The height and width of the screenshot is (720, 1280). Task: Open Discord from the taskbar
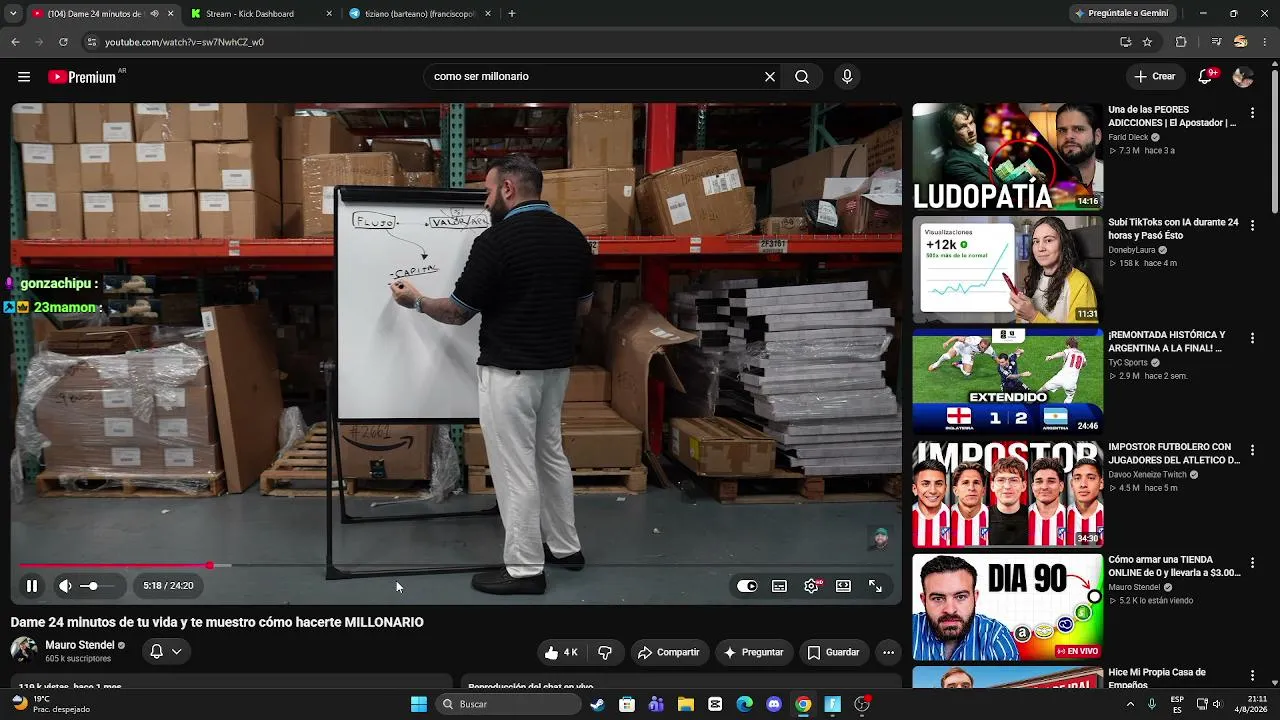click(774, 704)
